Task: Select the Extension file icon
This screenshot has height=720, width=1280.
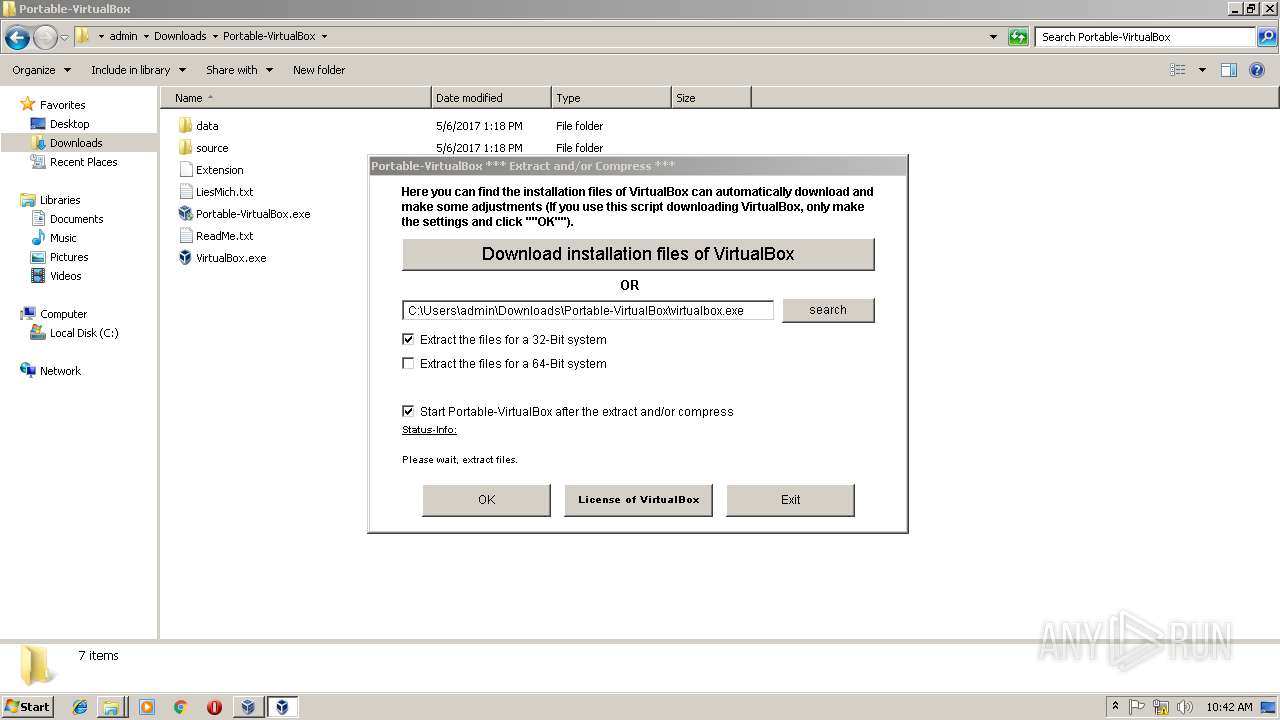Action: tap(185, 170)
